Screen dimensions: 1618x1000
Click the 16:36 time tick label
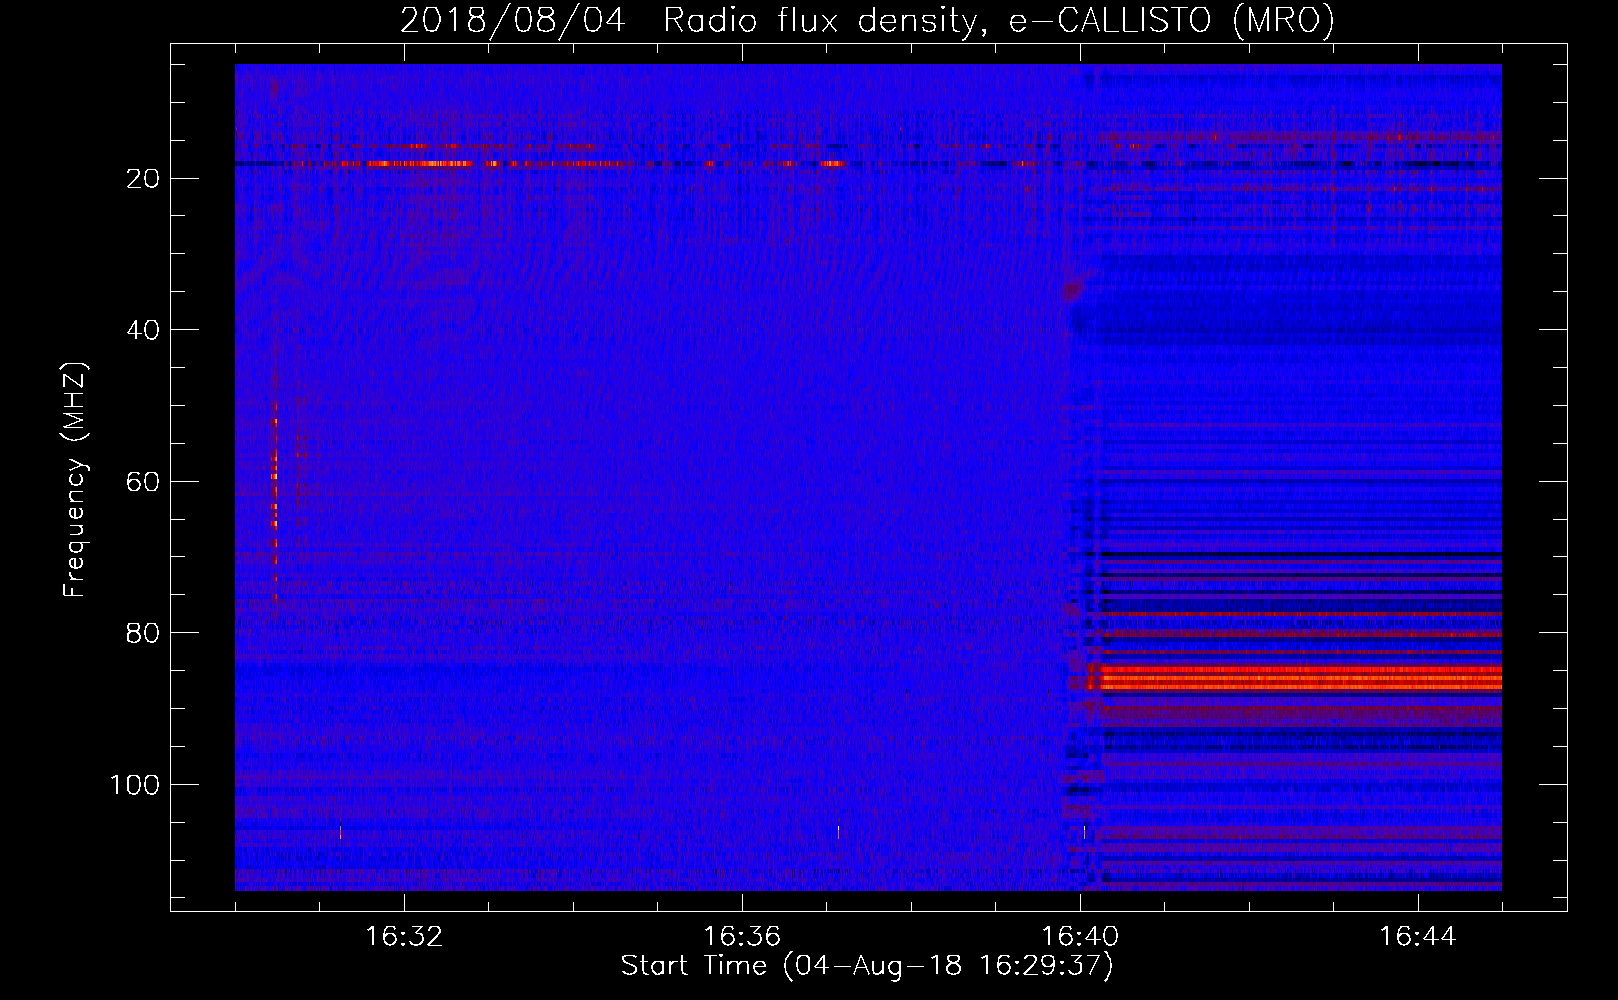click(742, 937)
